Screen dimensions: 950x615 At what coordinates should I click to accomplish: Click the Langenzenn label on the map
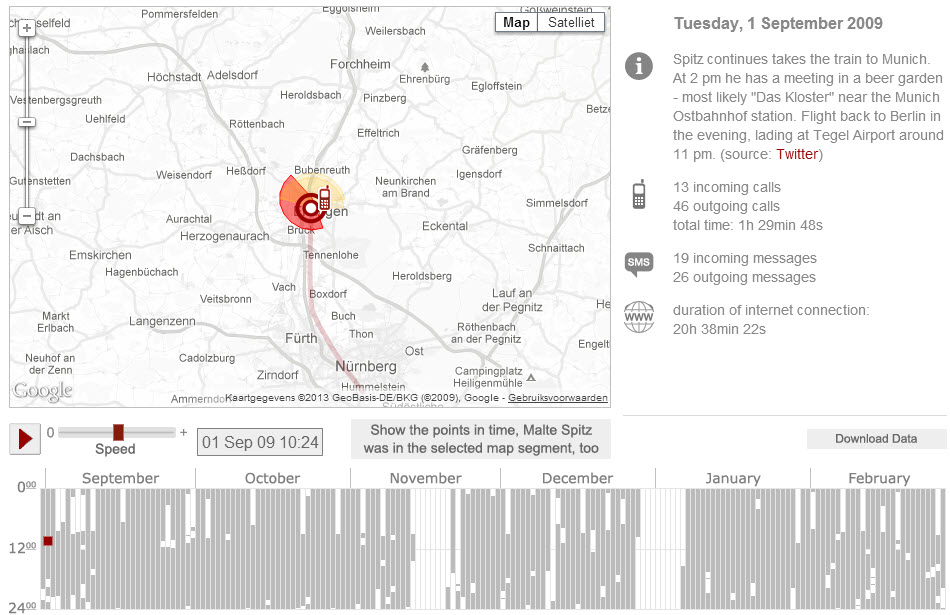coord(162,321)
